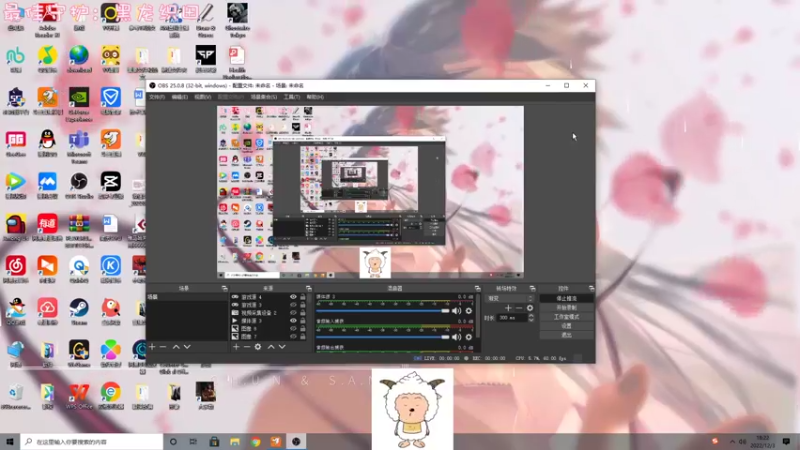Open OBS 设置 from the controls panel
The width and height of the screenshot is (800, 450).
coord(566,326)
